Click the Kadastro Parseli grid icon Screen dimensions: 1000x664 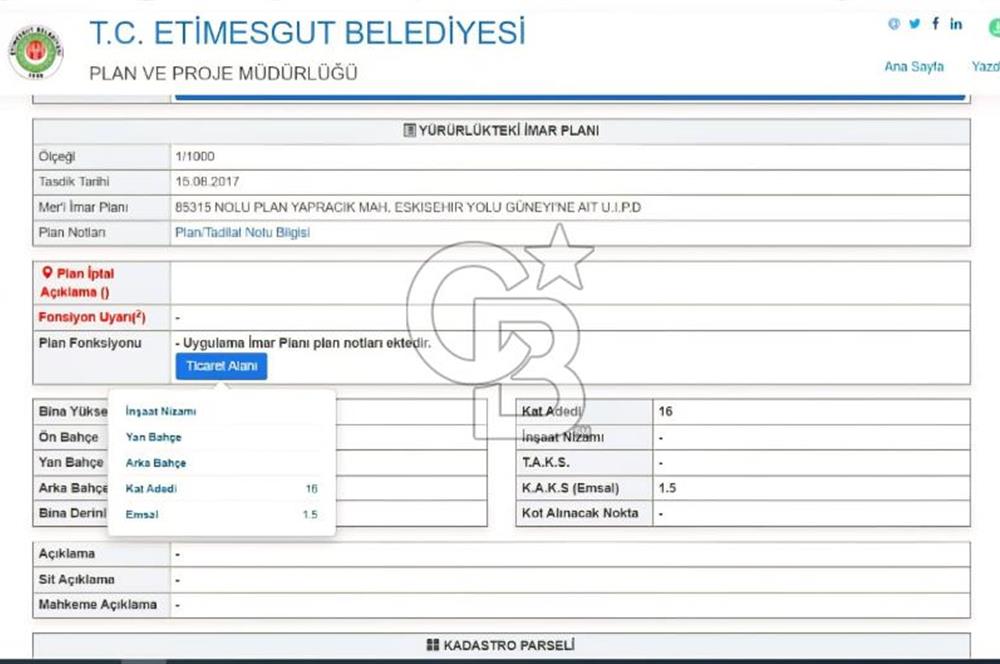[432, 646]
